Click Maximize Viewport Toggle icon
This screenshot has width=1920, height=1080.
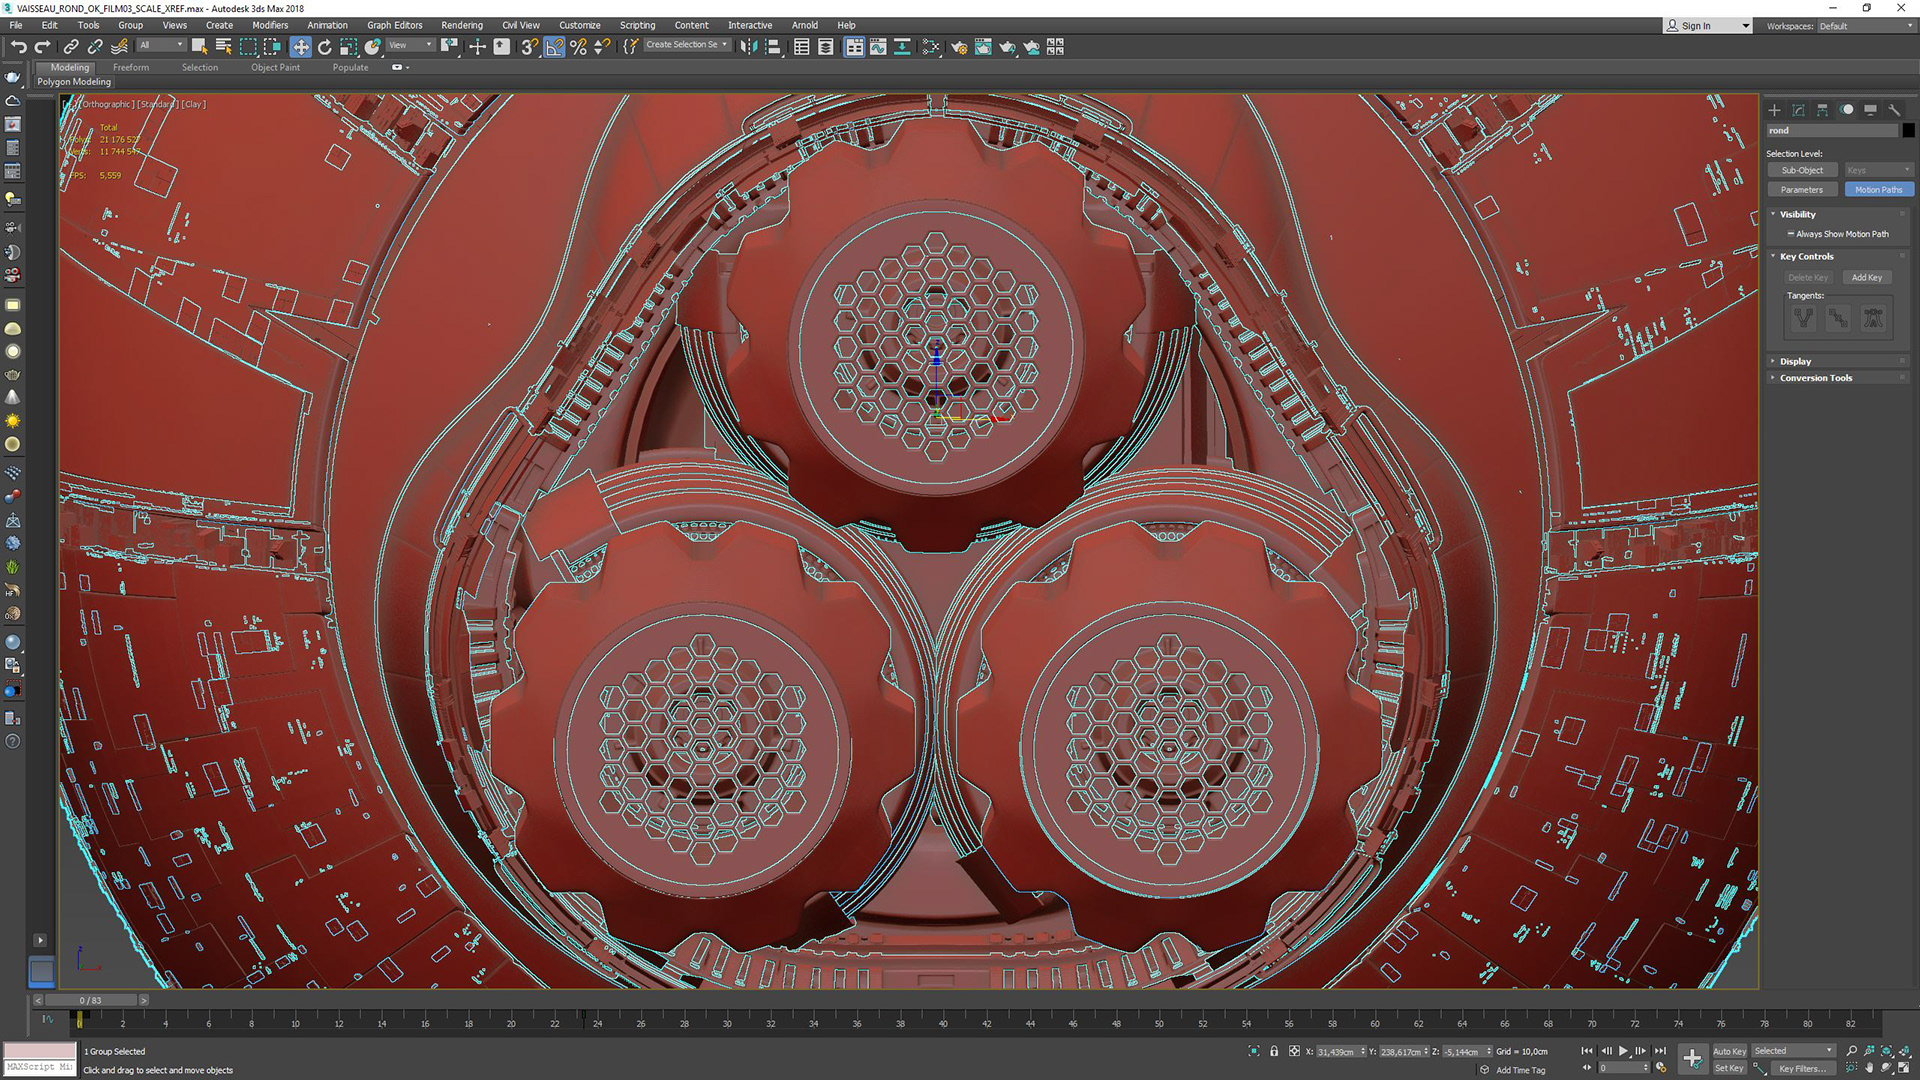(x=1904, y=1068)
